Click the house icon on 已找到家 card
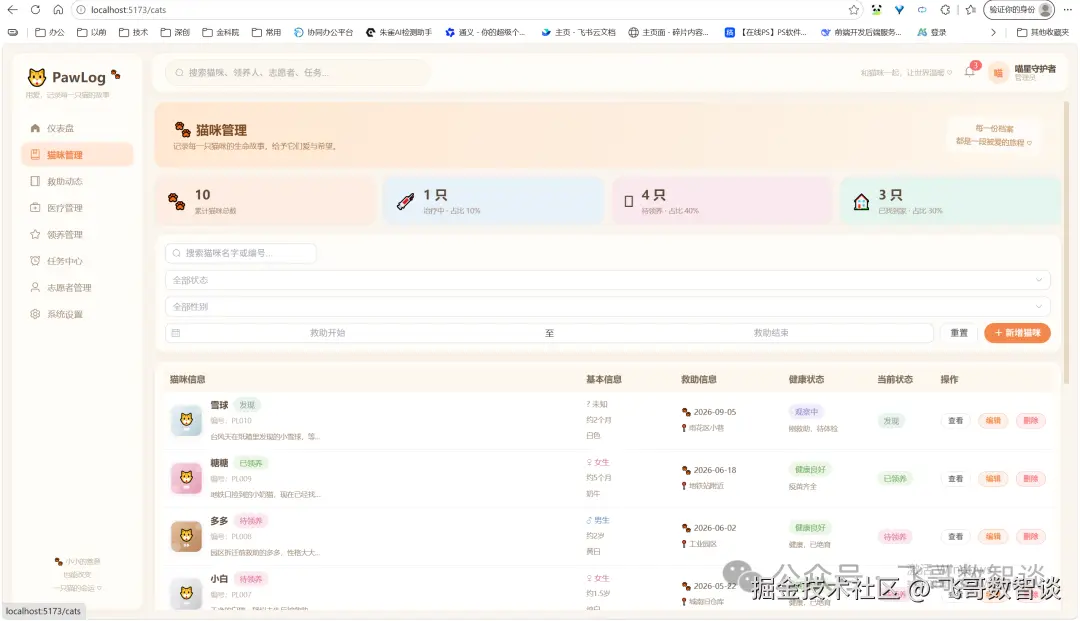Viewport: 1080px width, 621px height. [861, 202]
